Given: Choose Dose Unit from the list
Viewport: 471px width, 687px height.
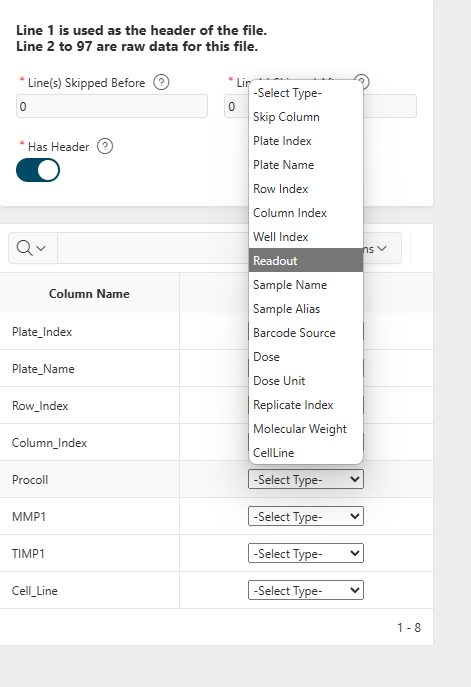Looking at the screenshot, I should [306, 381].
